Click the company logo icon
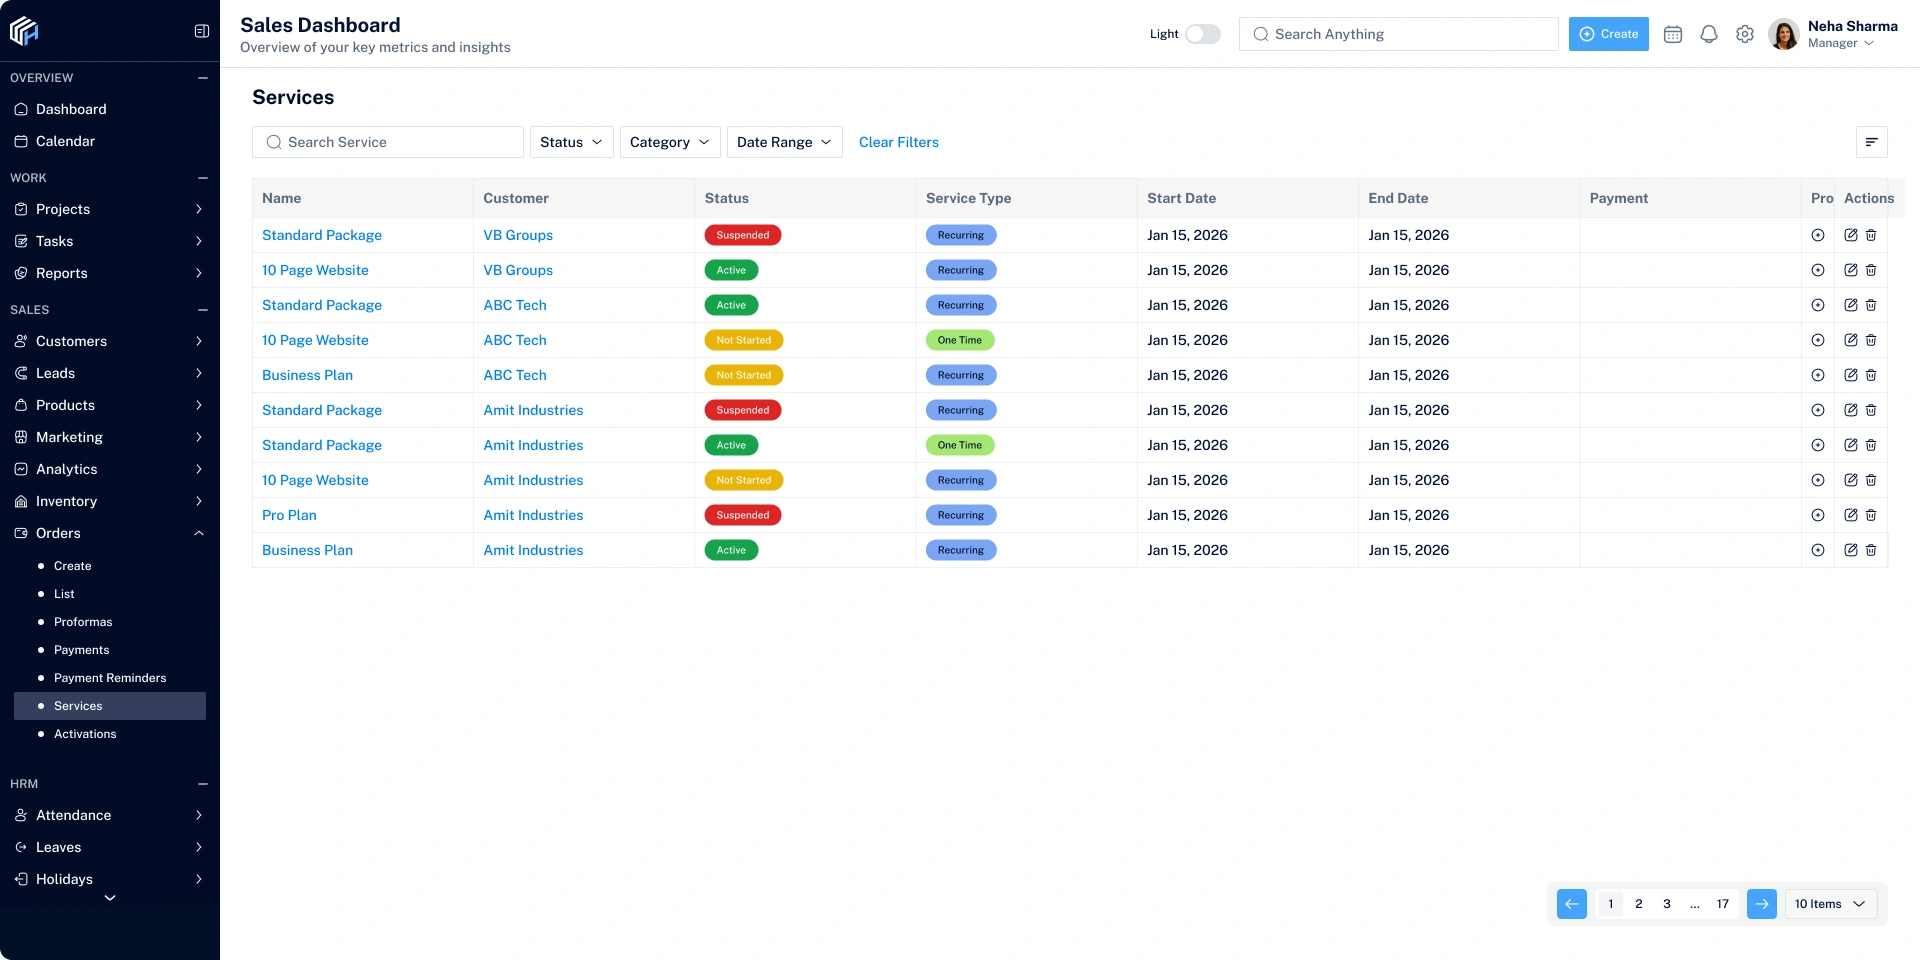The image size is (1920, 960). point(24,32)
